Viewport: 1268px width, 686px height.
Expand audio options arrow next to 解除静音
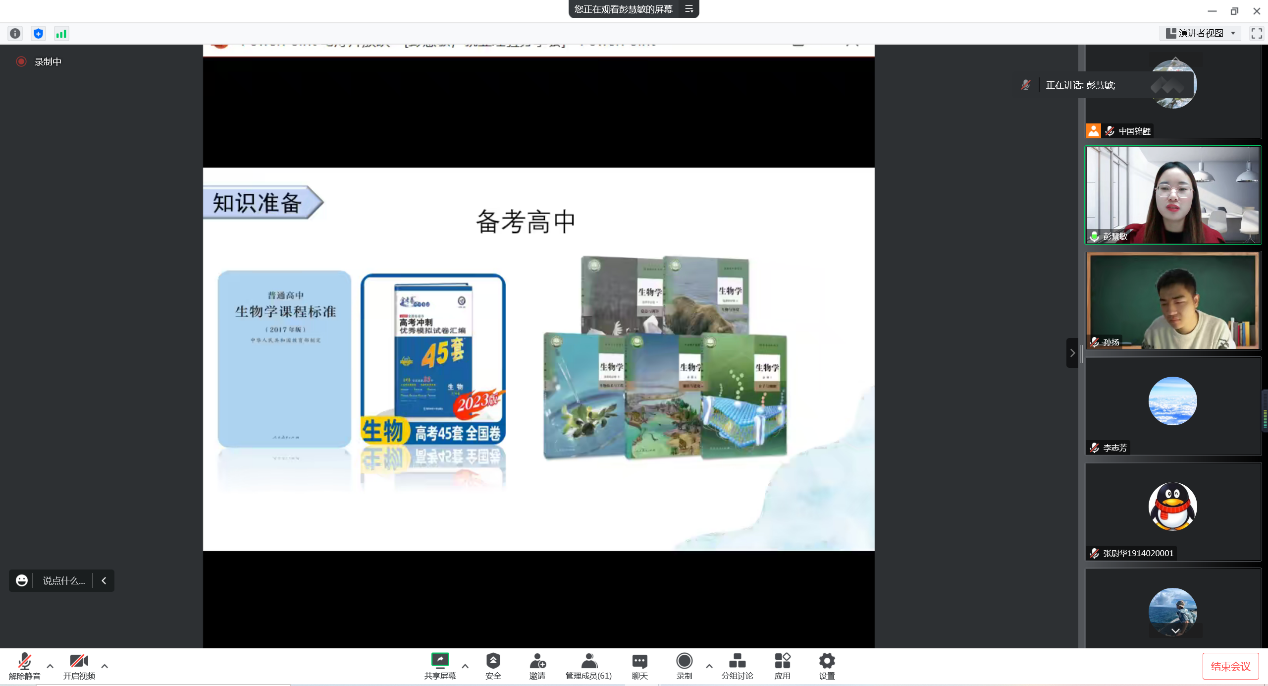(50, 666)
